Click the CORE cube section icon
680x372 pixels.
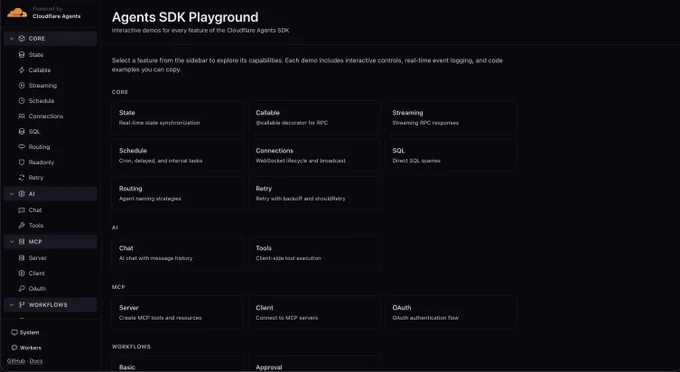pos(22,39)
